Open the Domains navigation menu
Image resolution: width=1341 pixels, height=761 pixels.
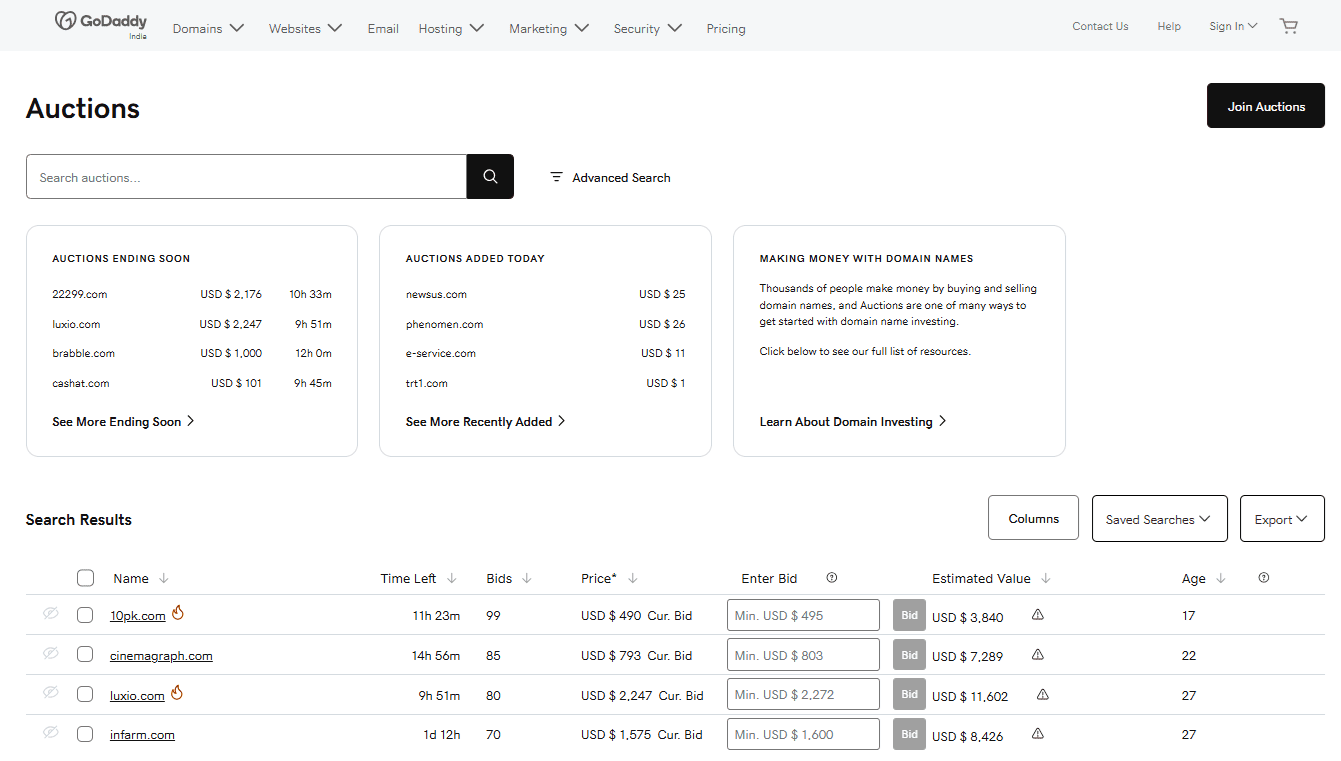point(208,29)
